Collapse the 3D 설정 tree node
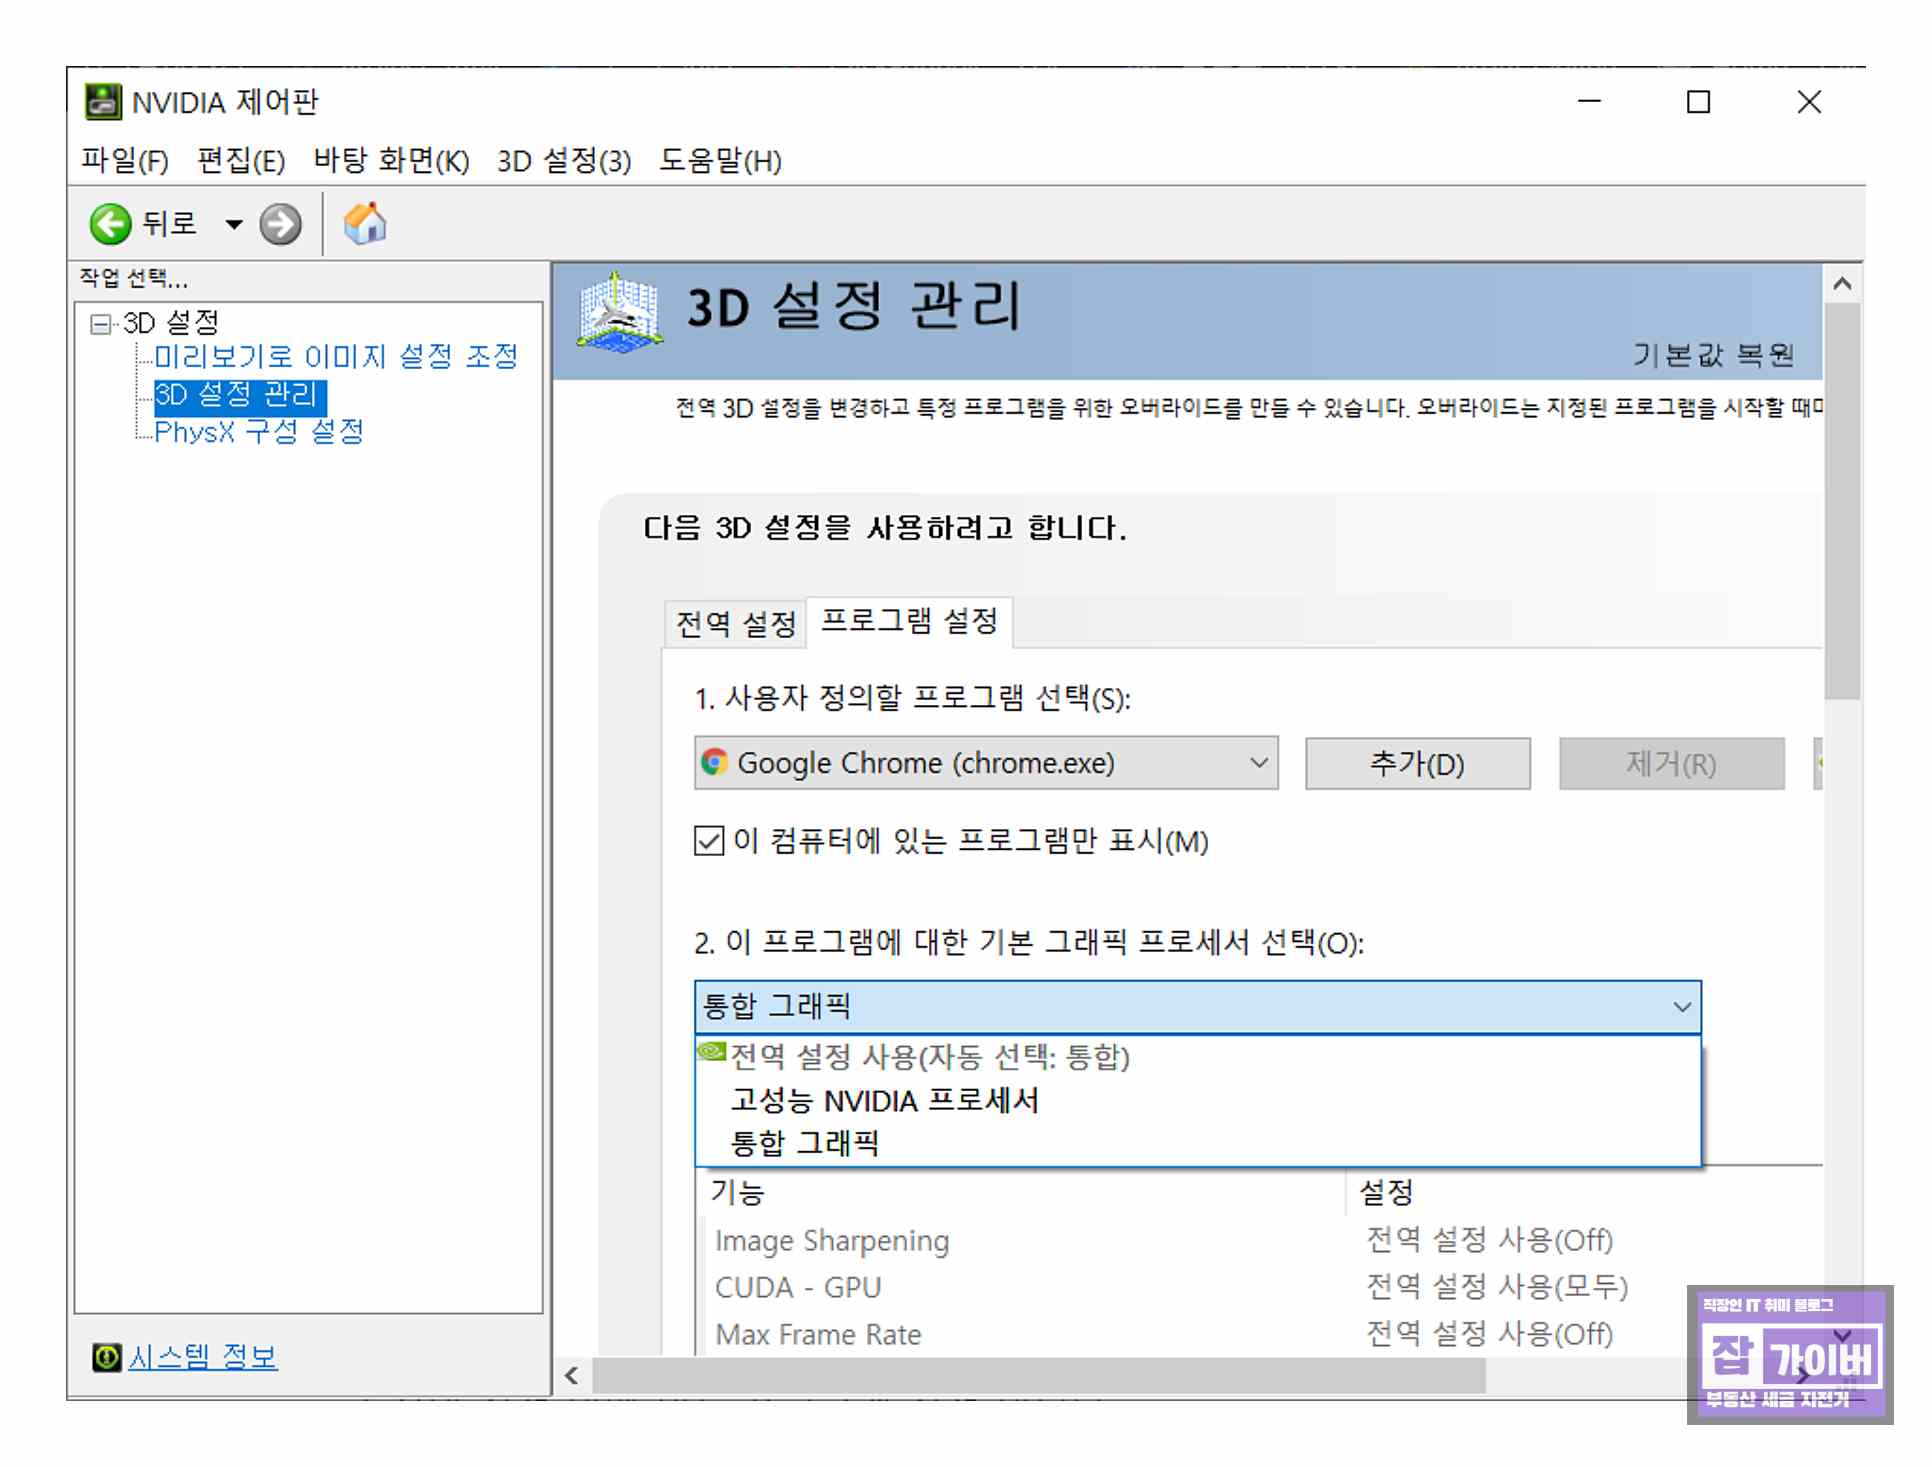1932x1467 pixels. coord(100,324)
